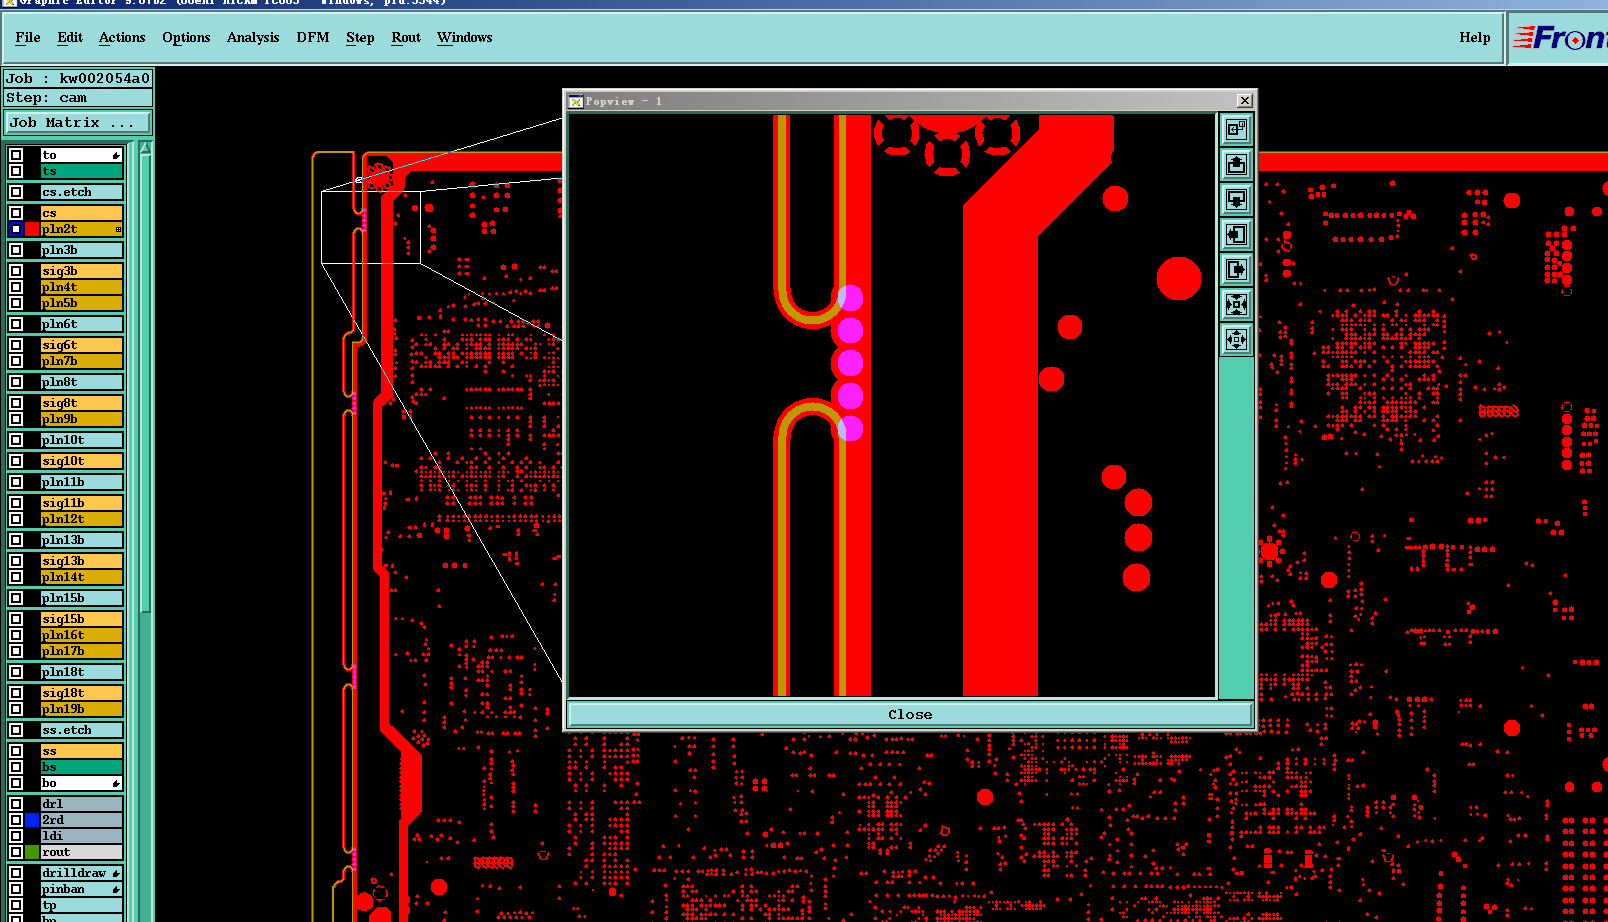1608x922 pixels.
Task: Toggle the checkbox for layer drl
Action: pos(16,804)
